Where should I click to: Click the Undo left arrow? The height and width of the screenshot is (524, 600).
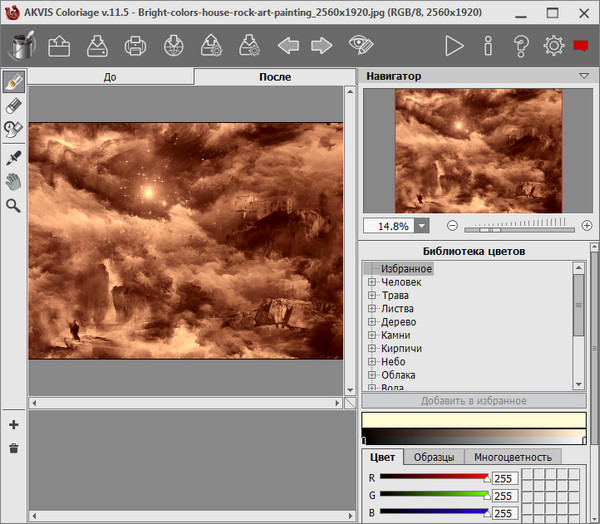coord(288,46)
